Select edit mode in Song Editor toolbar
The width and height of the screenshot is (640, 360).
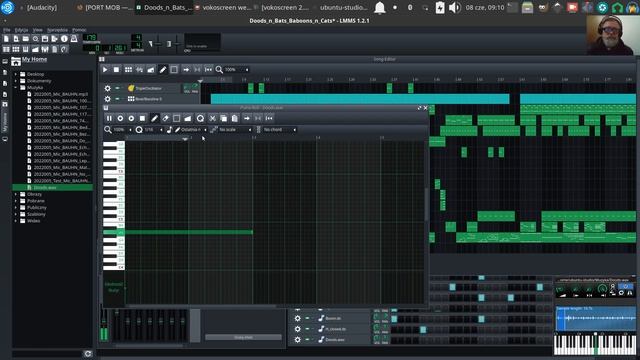tap(174, 70)
